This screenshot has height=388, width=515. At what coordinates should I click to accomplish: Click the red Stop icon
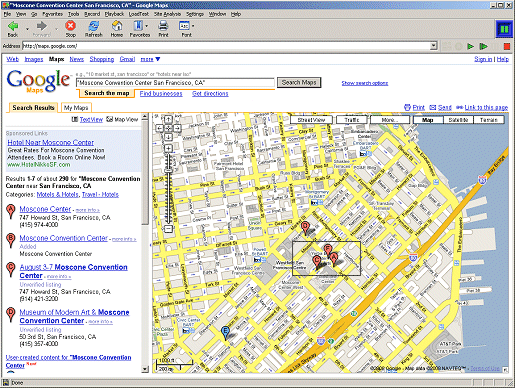(x=70, y=26)
